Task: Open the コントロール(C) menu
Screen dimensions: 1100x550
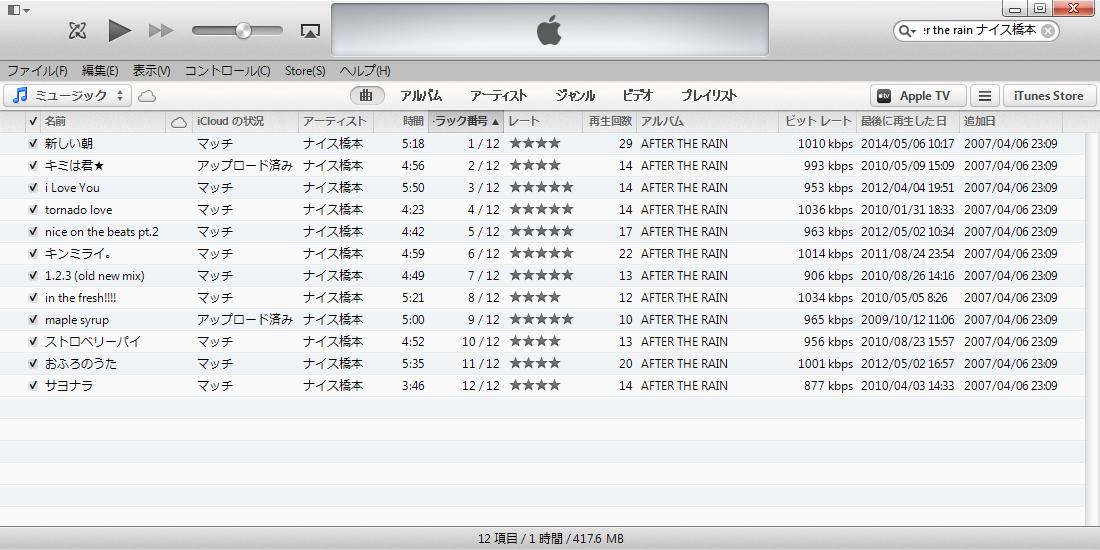Action: pyautogui.click(x=227, y=71)
